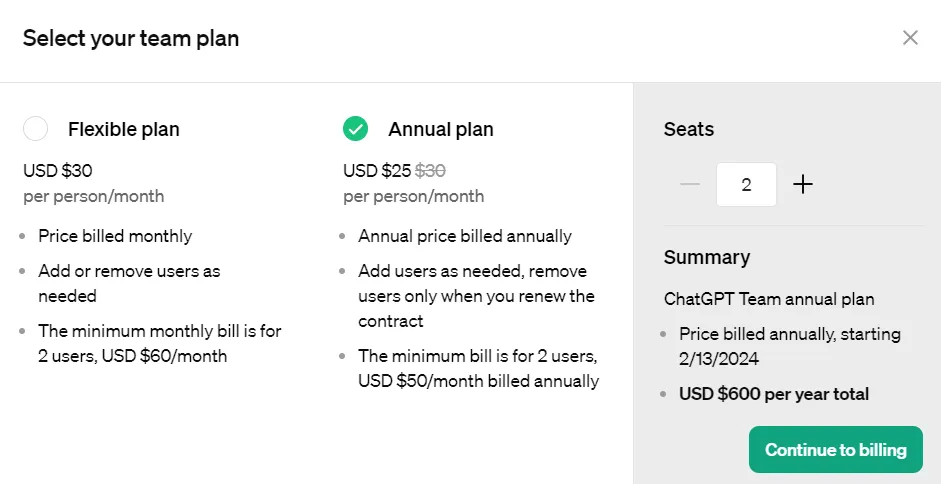Image resolution: width=941 pixels, height=484 pixels.
Task: Click the "Add or remove users as needed" bullet
Action: point(129,283)
